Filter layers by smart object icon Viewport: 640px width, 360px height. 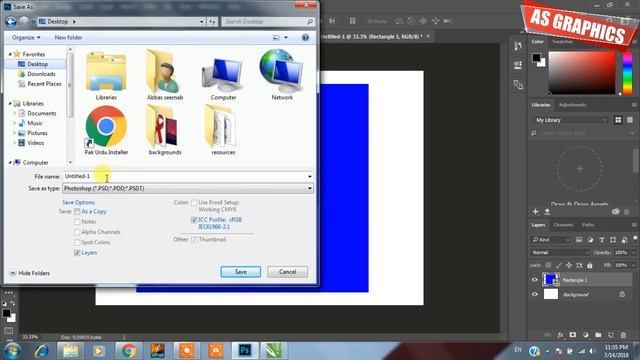[x=624, y=240]
